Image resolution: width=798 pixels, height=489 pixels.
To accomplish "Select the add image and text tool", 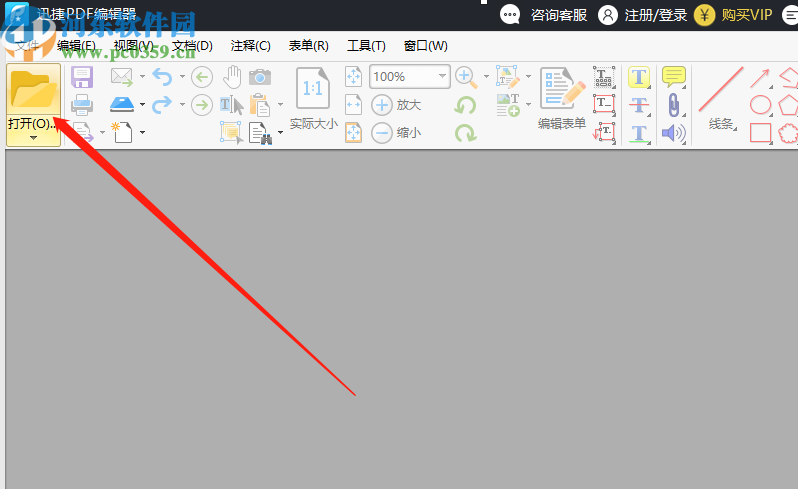I will 508,105.
